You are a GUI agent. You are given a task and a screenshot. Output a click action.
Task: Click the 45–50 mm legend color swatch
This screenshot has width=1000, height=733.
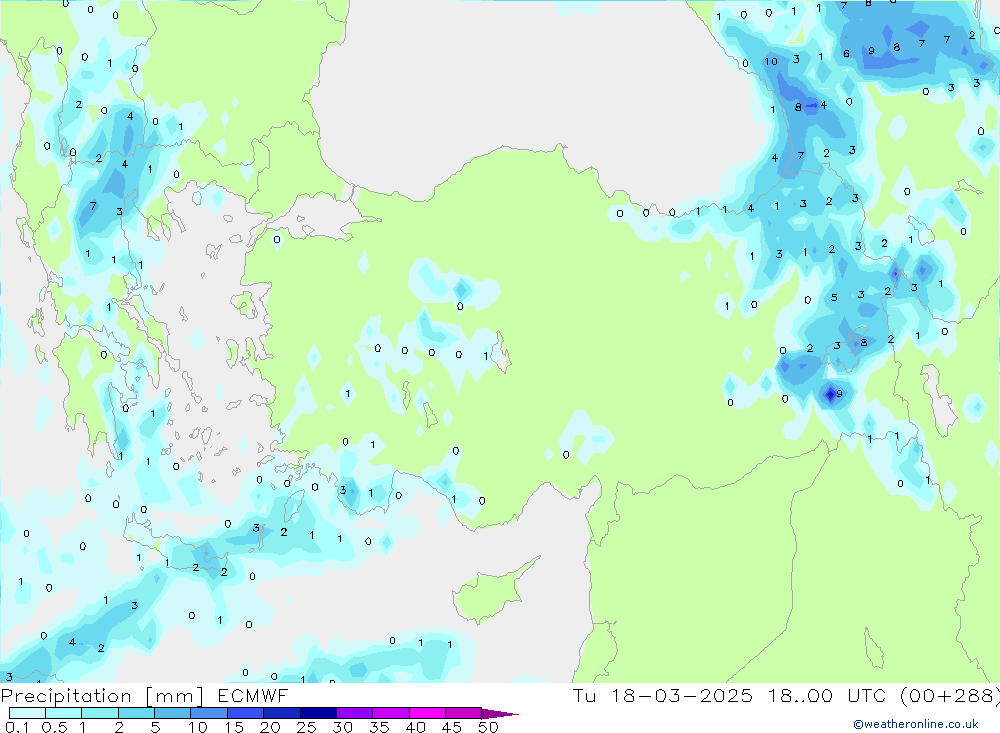[x=464, y=713]
